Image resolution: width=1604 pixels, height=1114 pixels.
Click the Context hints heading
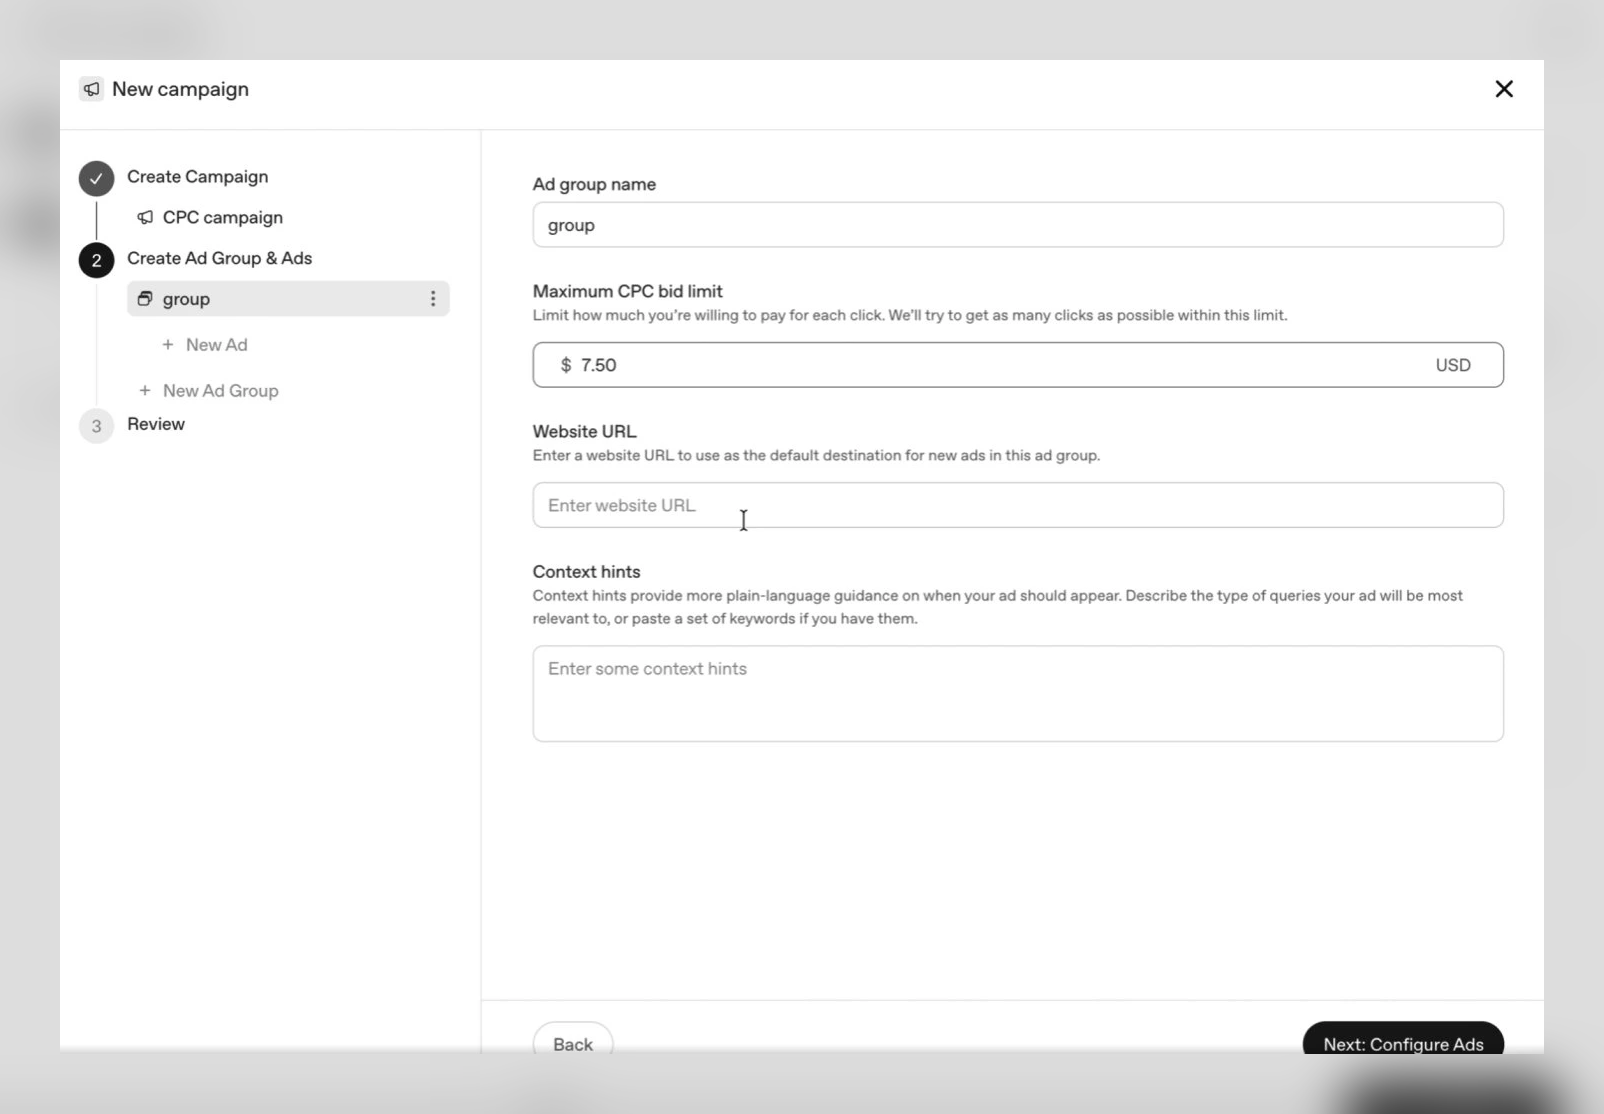(587, 571)
